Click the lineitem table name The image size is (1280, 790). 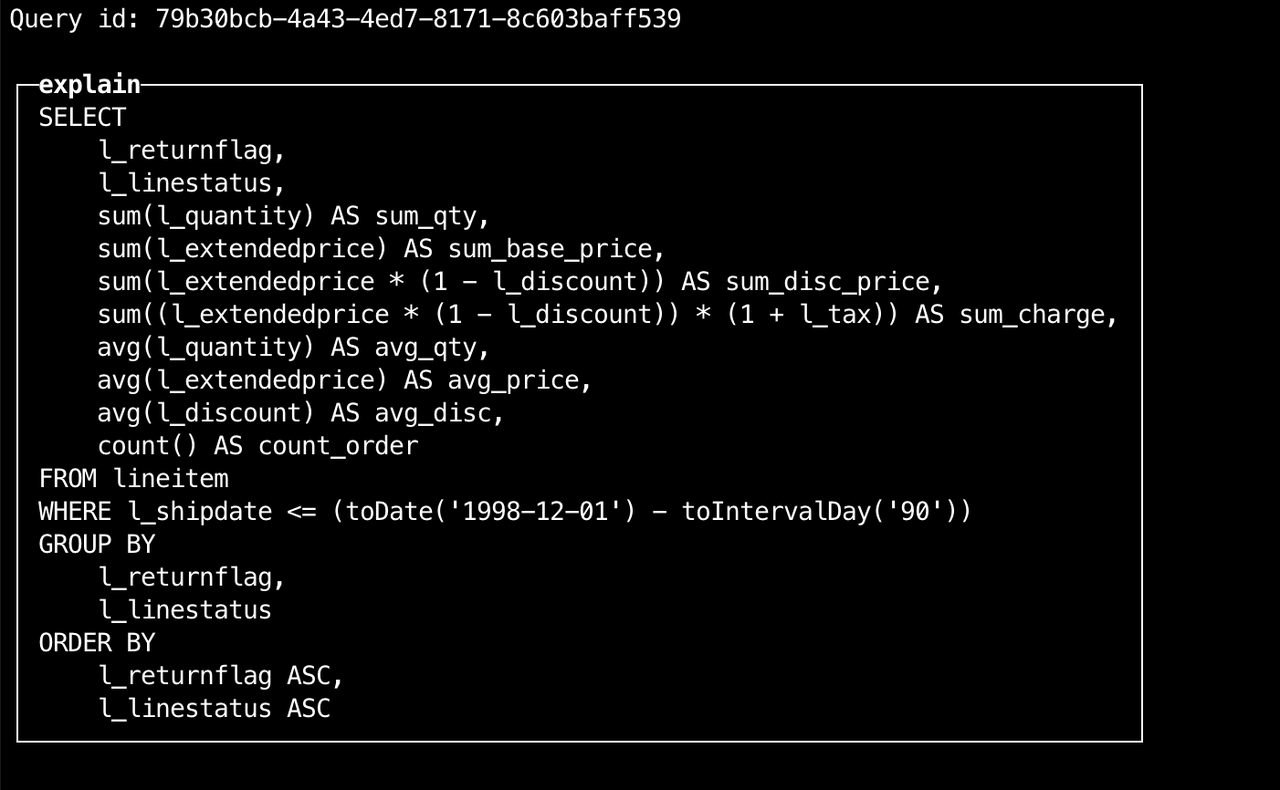[x=171, y=479]
